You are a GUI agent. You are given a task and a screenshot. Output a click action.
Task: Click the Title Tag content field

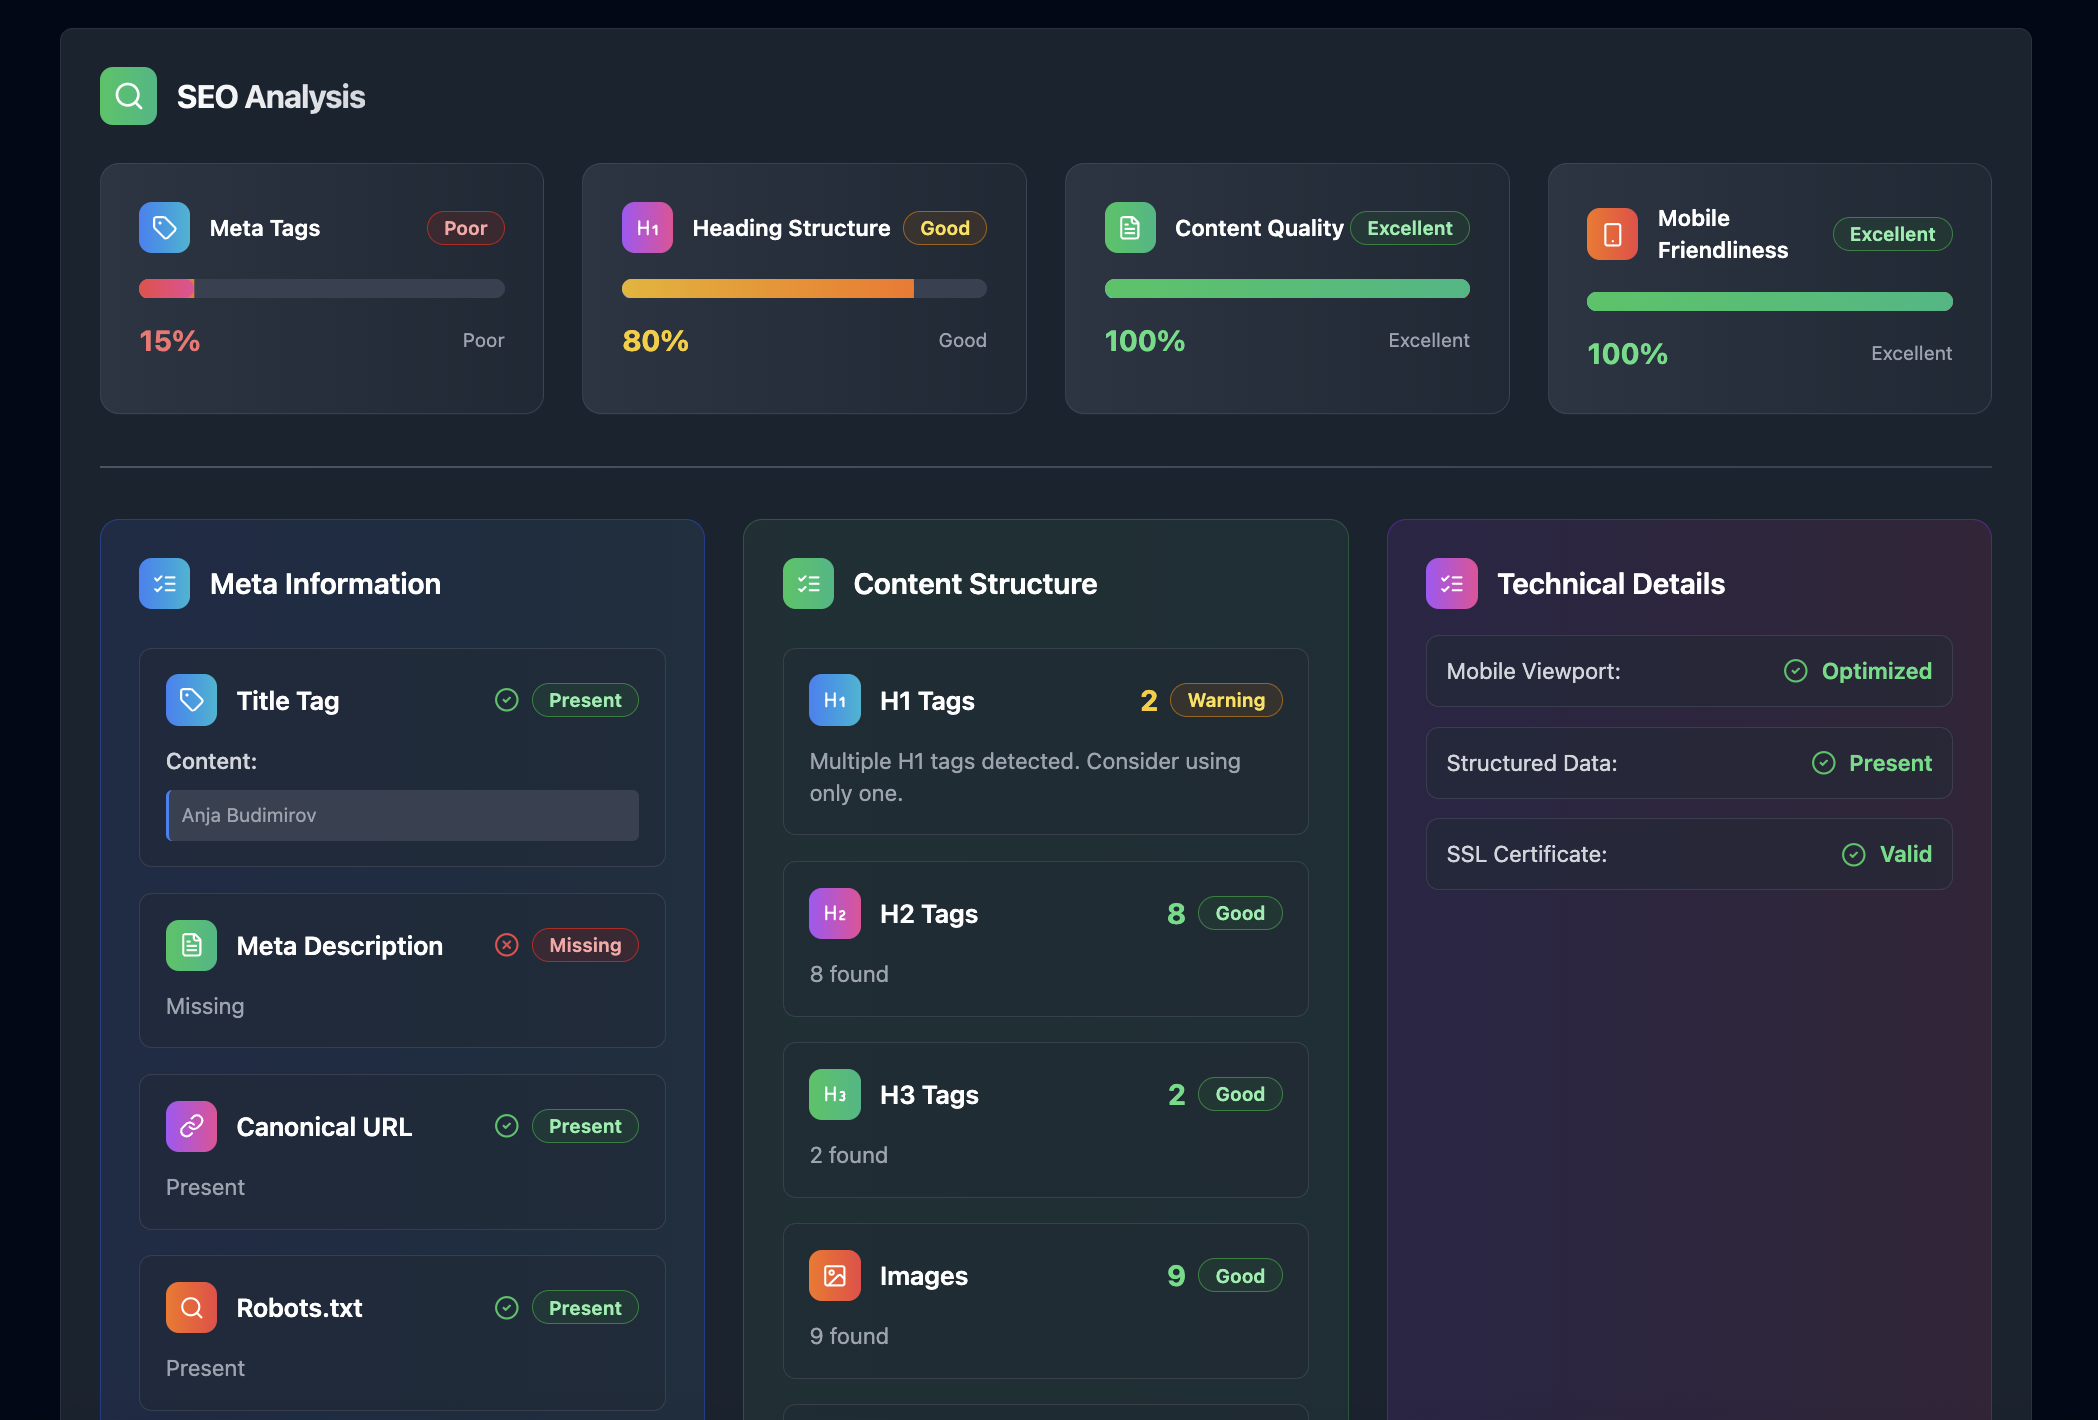[x=402, y=815]
